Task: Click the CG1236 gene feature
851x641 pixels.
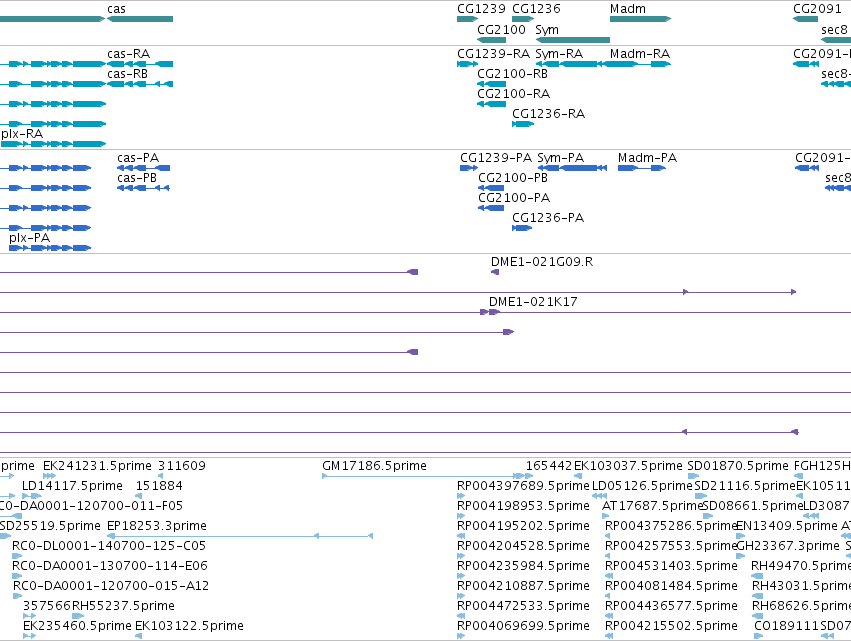Action: [x=523, y=19]
